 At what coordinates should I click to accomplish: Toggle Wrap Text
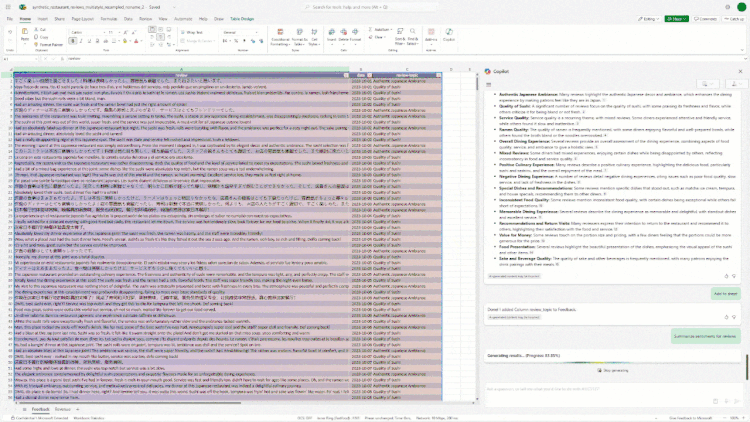click(x=192, y=33)
